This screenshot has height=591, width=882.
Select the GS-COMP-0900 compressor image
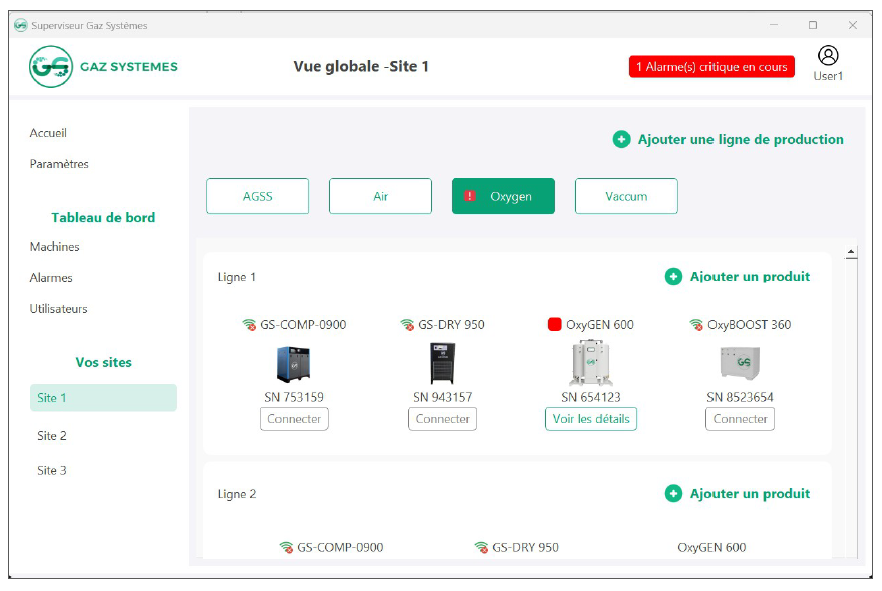(x=294, y=363)
